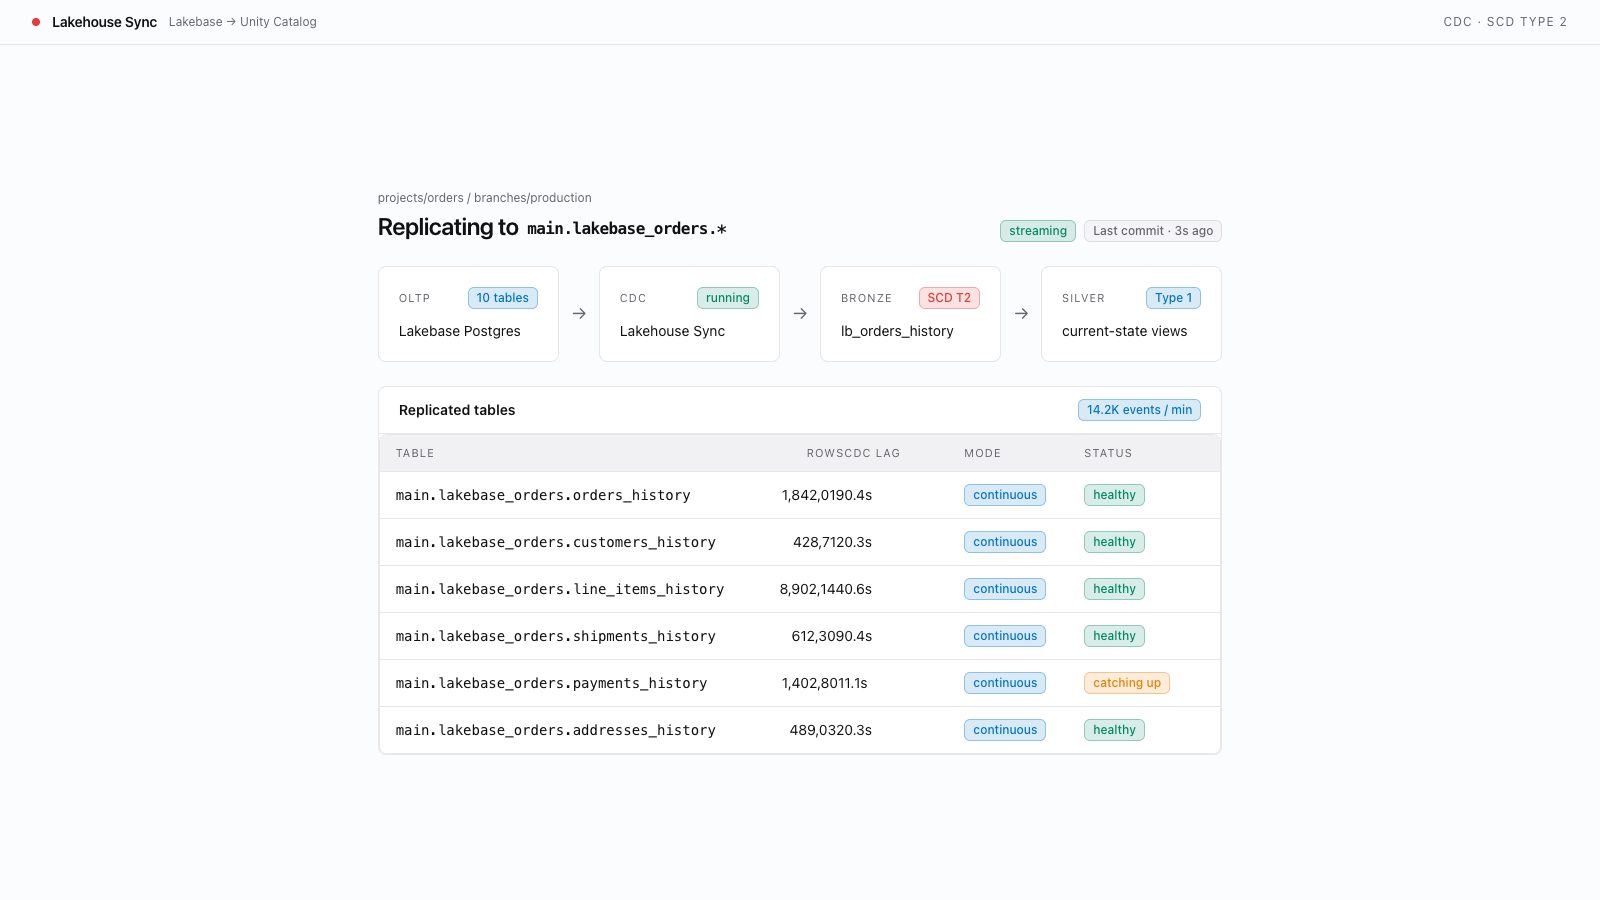Viewport: 1600px width, 900px height.
Task: Click the healthy badge for customers_history
Action: [x=1114, y=542]
